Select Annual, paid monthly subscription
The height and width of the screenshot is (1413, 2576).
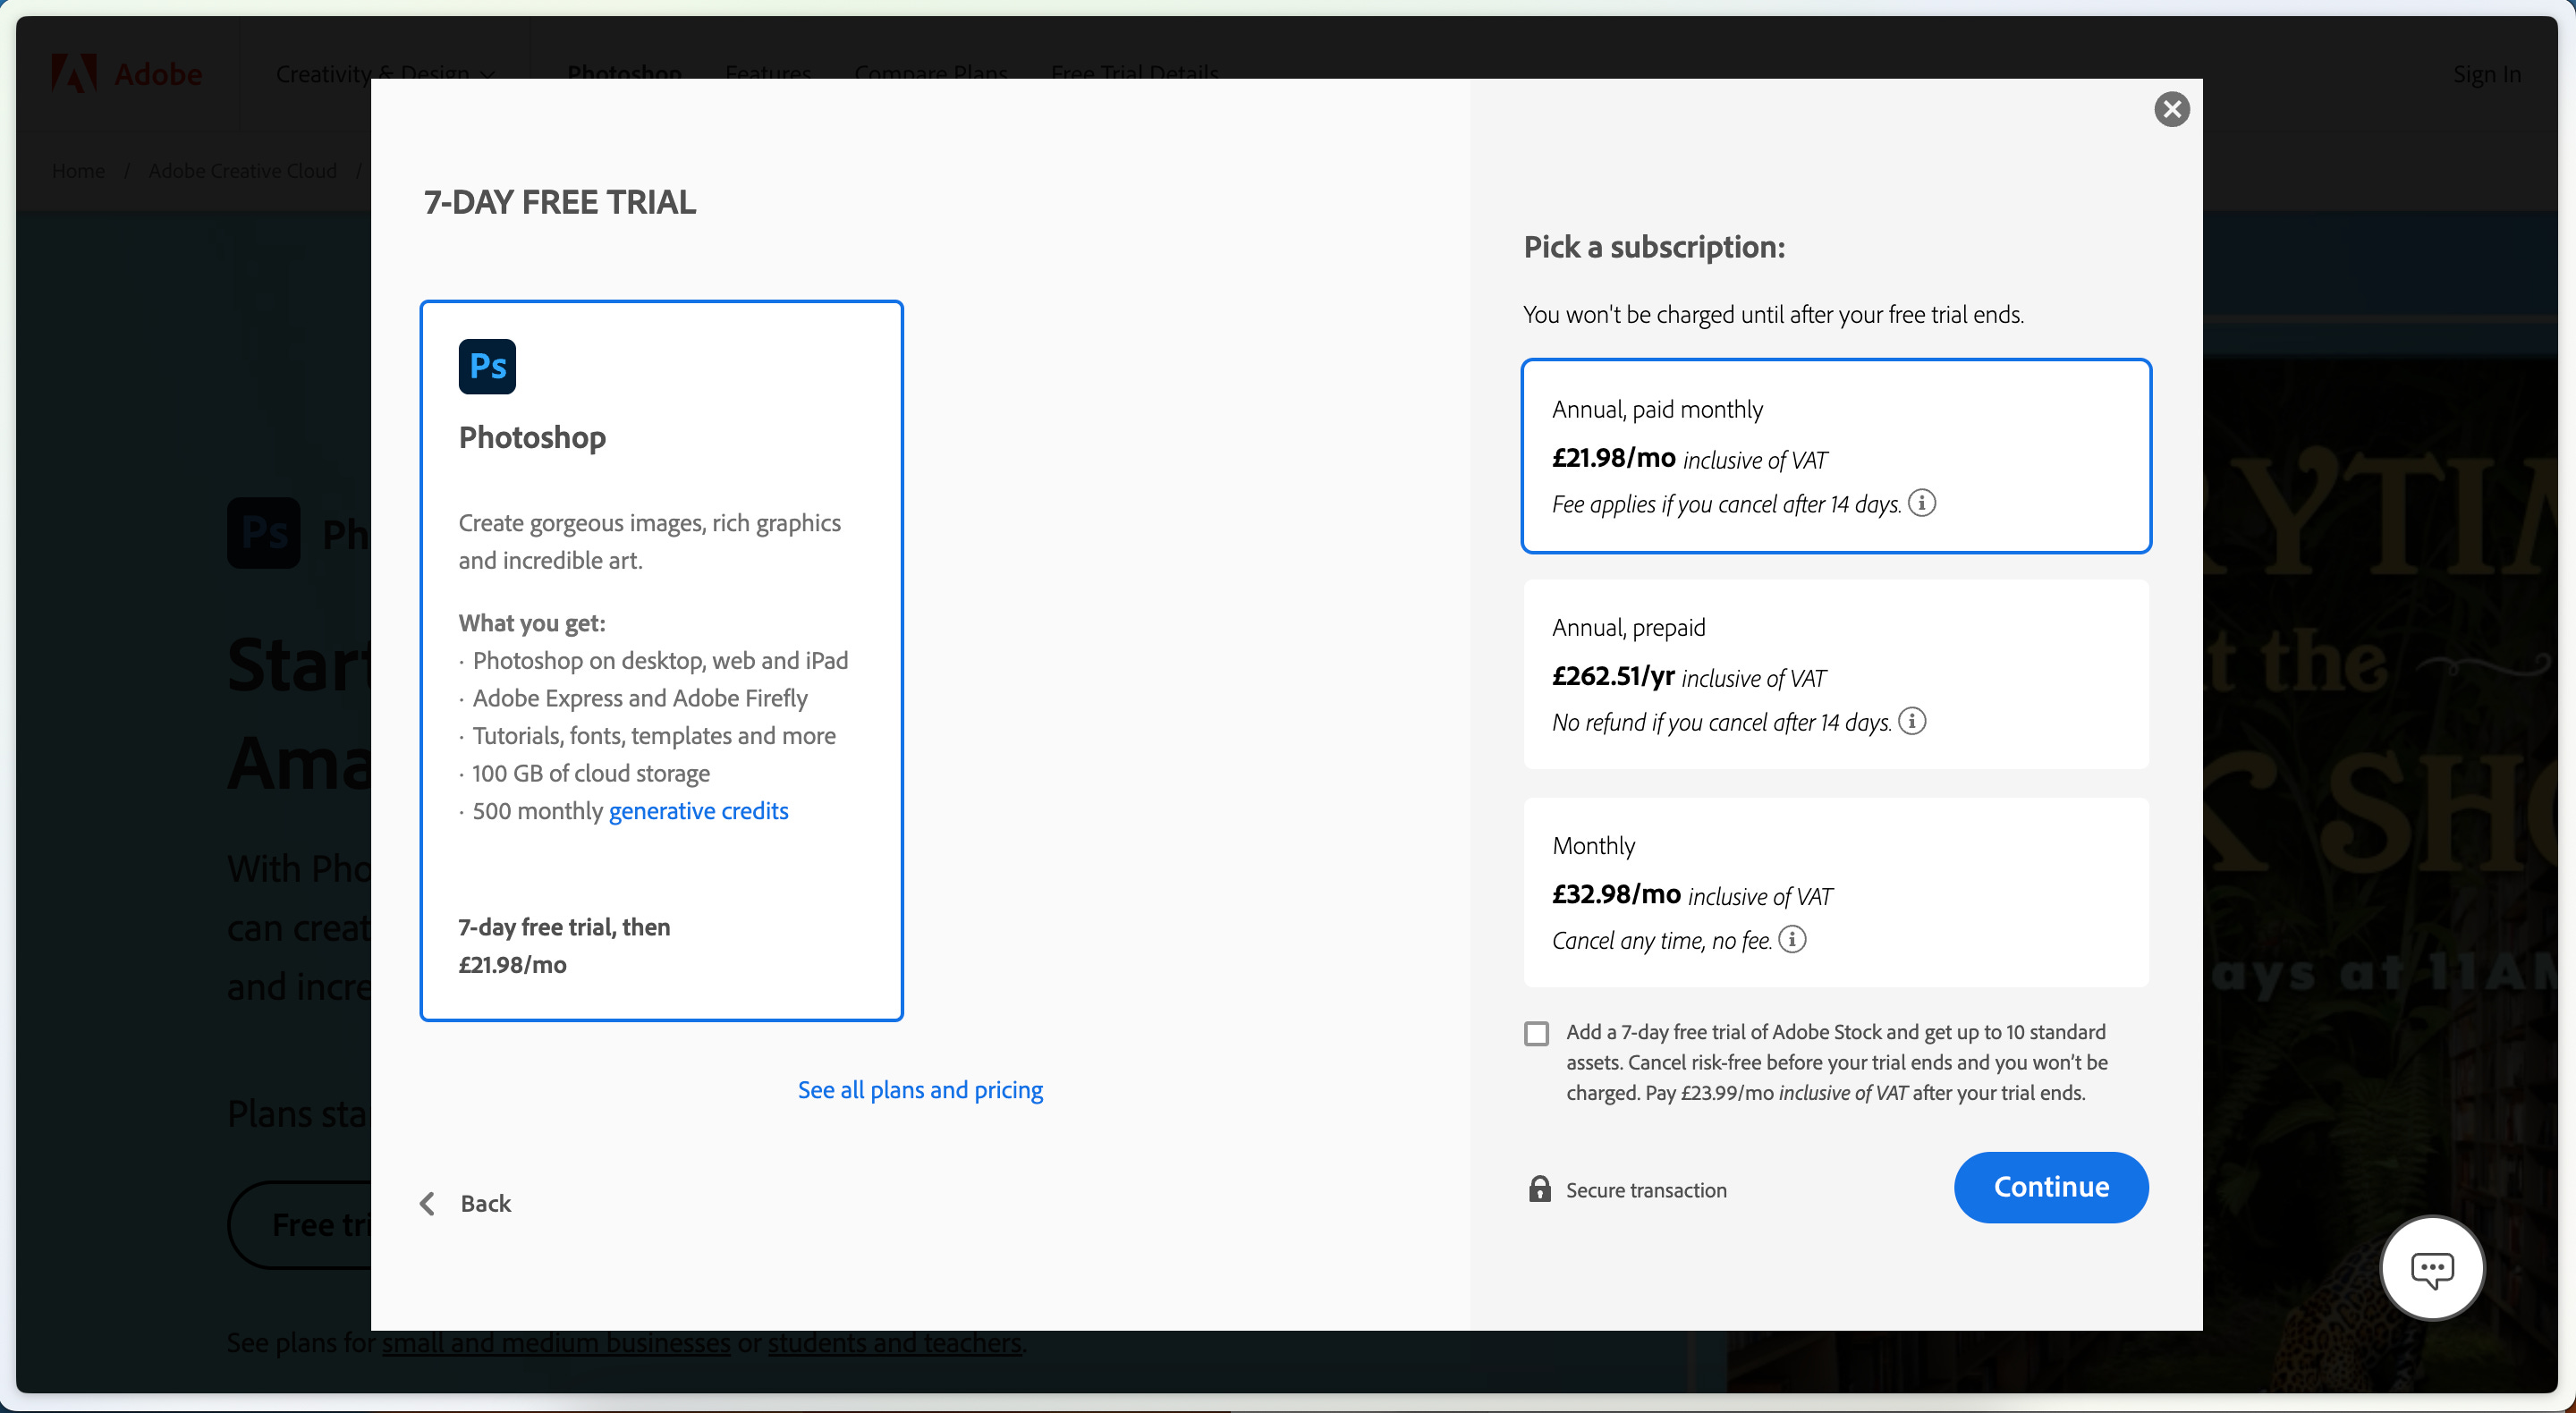pyautogui.click(x=1836, y=456)
